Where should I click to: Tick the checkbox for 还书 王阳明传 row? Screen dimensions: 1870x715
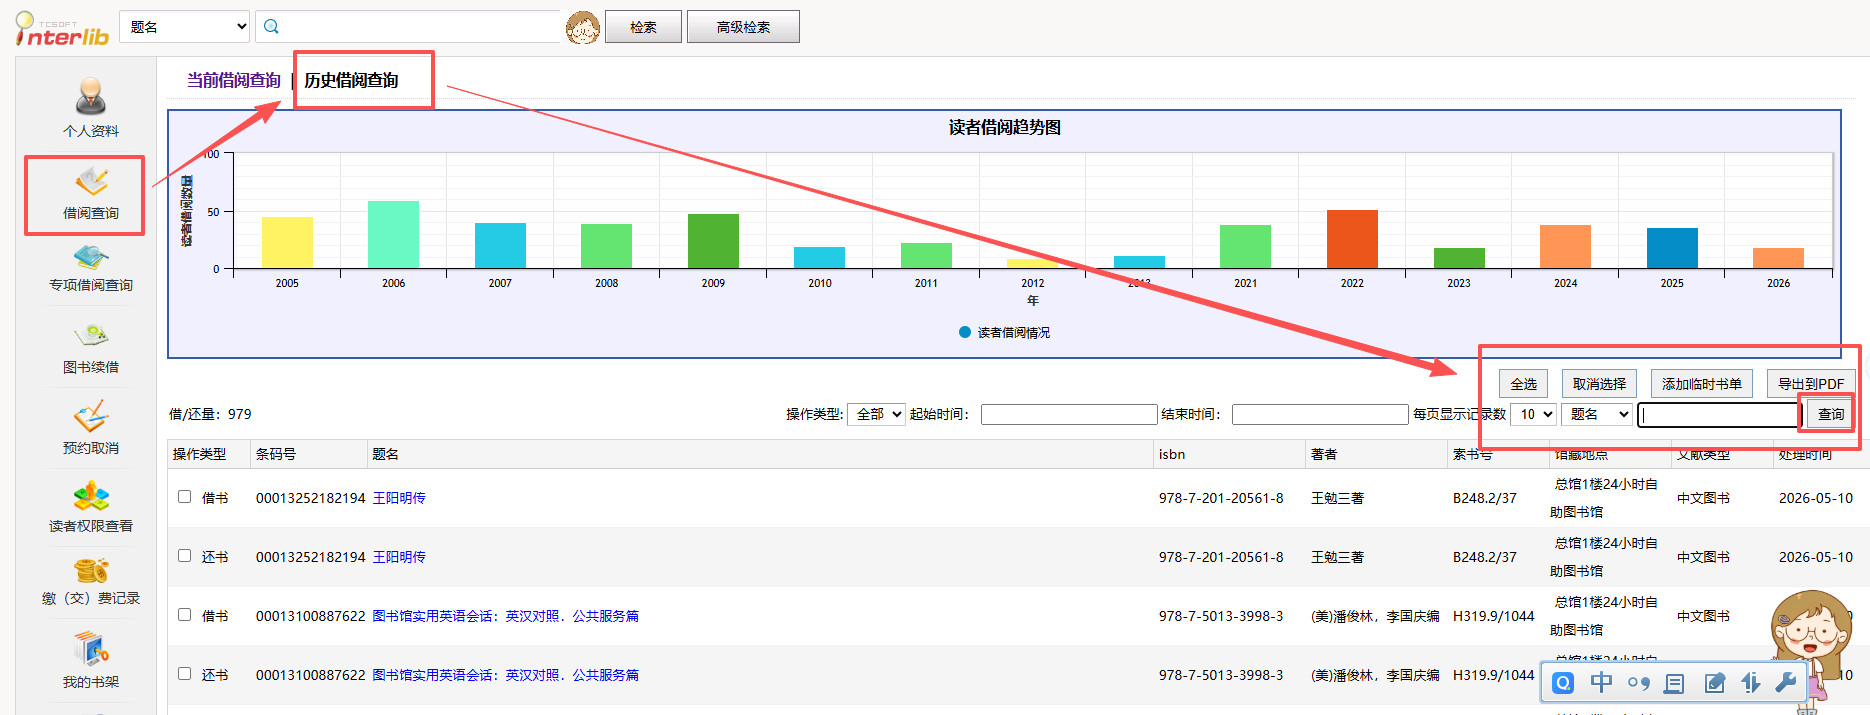pyautogui.click(x=184, y=555)
